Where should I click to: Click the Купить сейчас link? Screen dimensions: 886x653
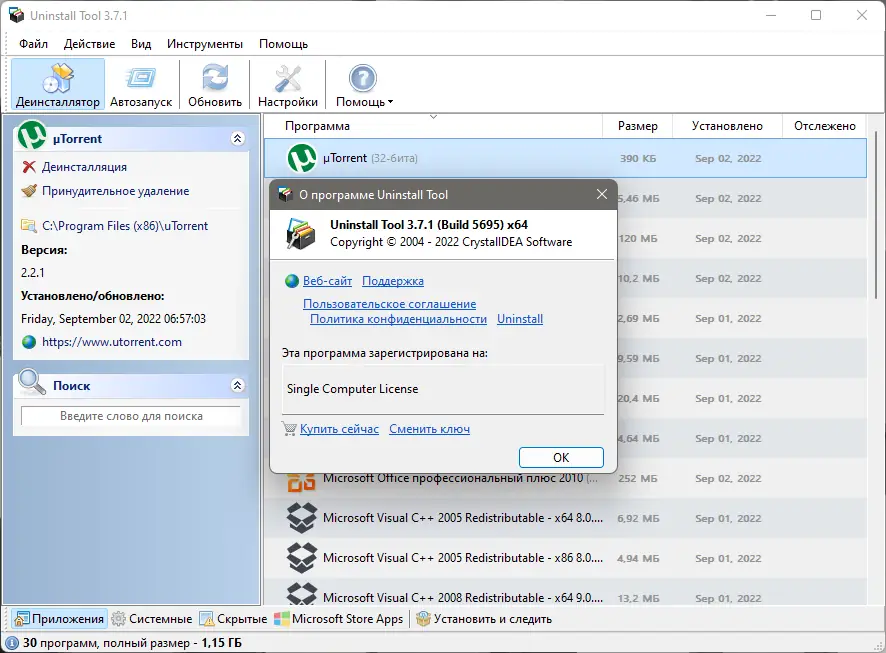tap(339, 429)
